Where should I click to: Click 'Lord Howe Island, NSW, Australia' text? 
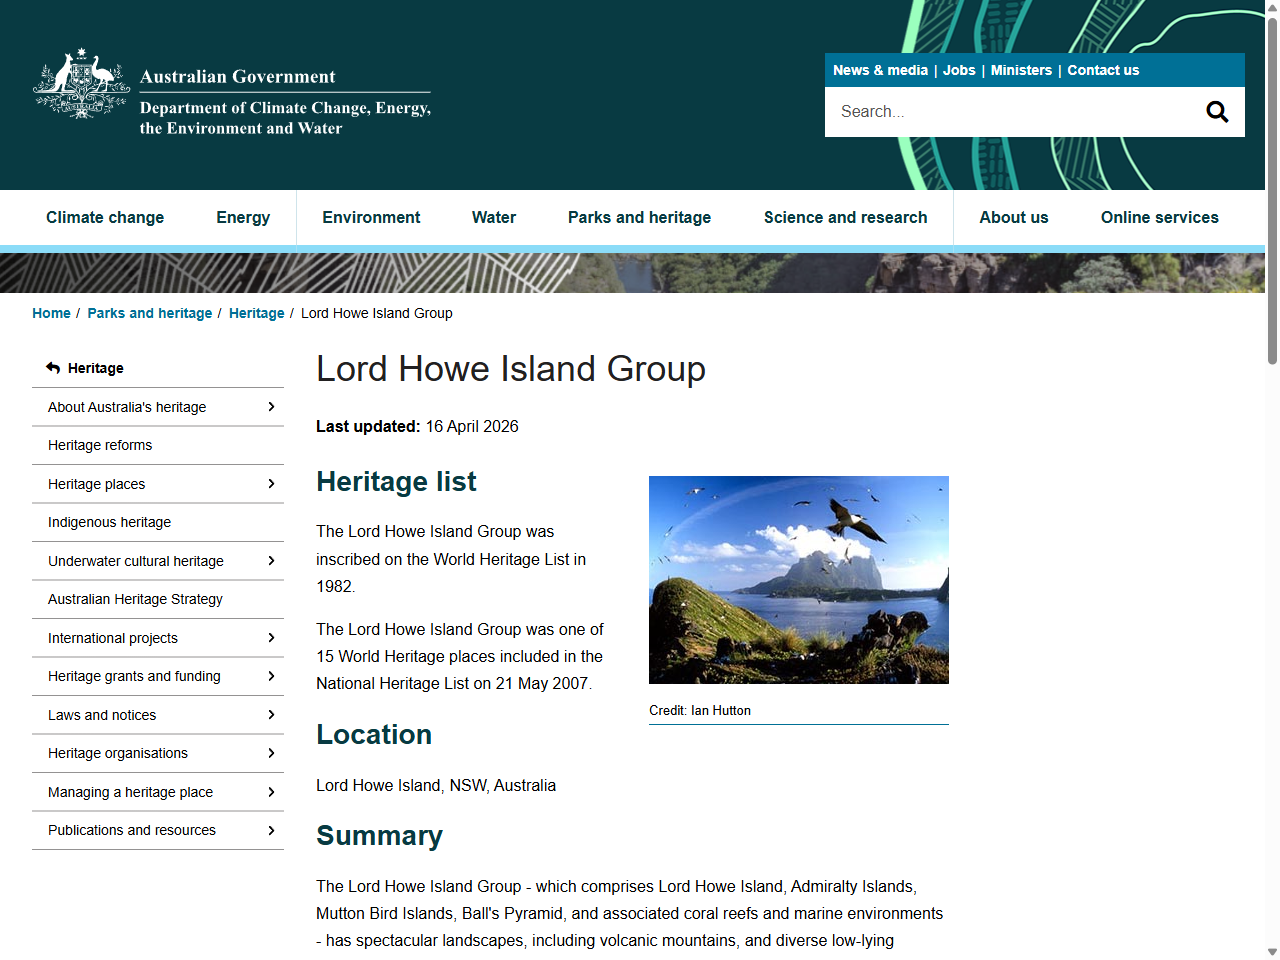click(436, 785)
